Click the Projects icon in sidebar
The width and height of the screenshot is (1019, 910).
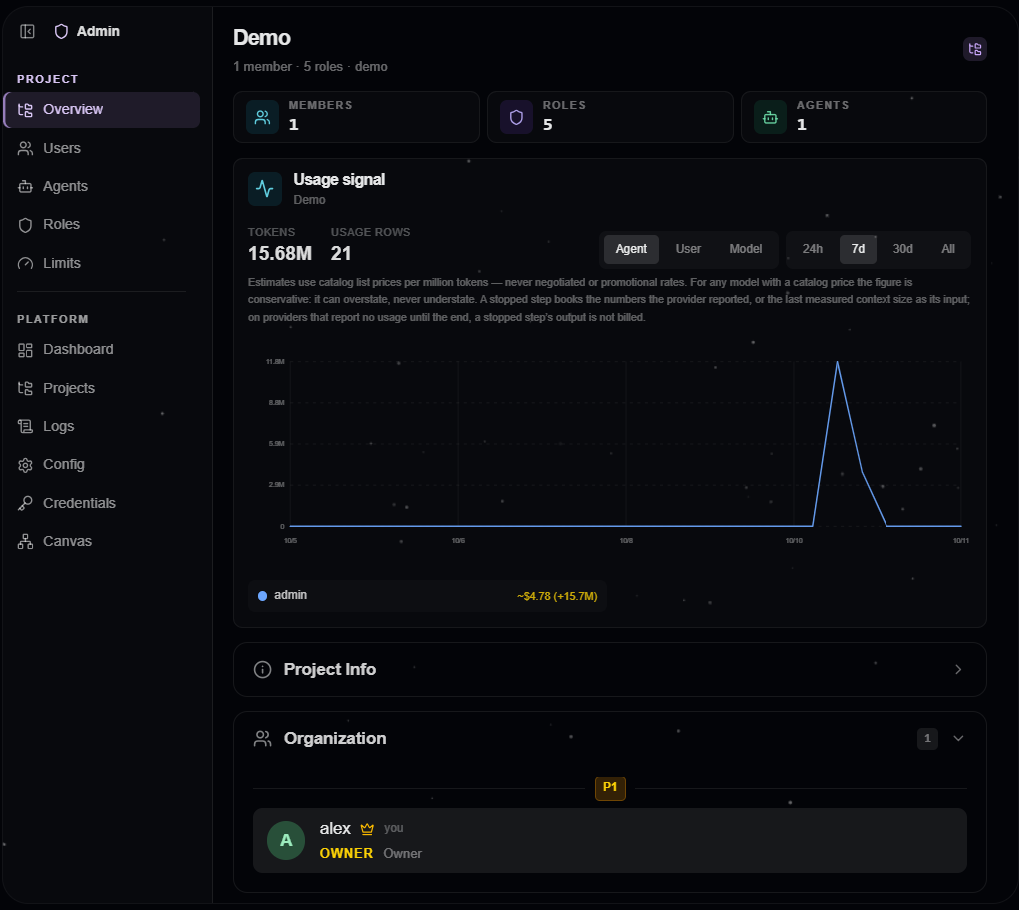tap(25, 388)
